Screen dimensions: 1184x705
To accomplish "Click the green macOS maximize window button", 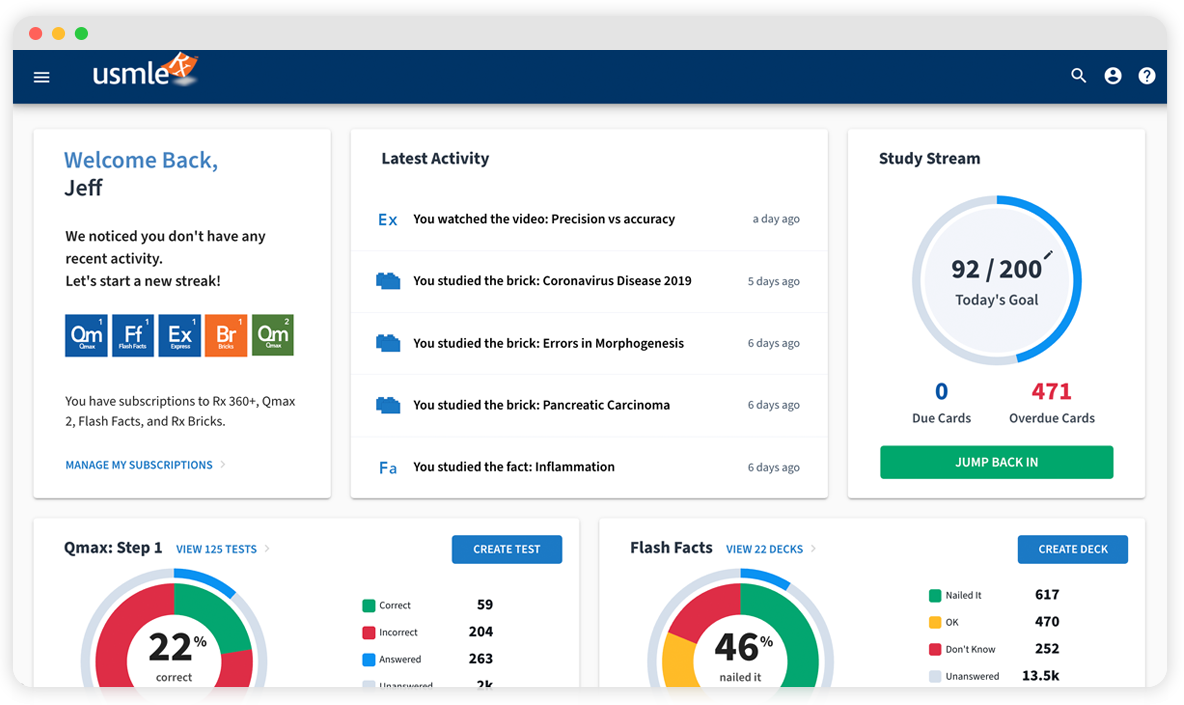I will pos(82,33).
